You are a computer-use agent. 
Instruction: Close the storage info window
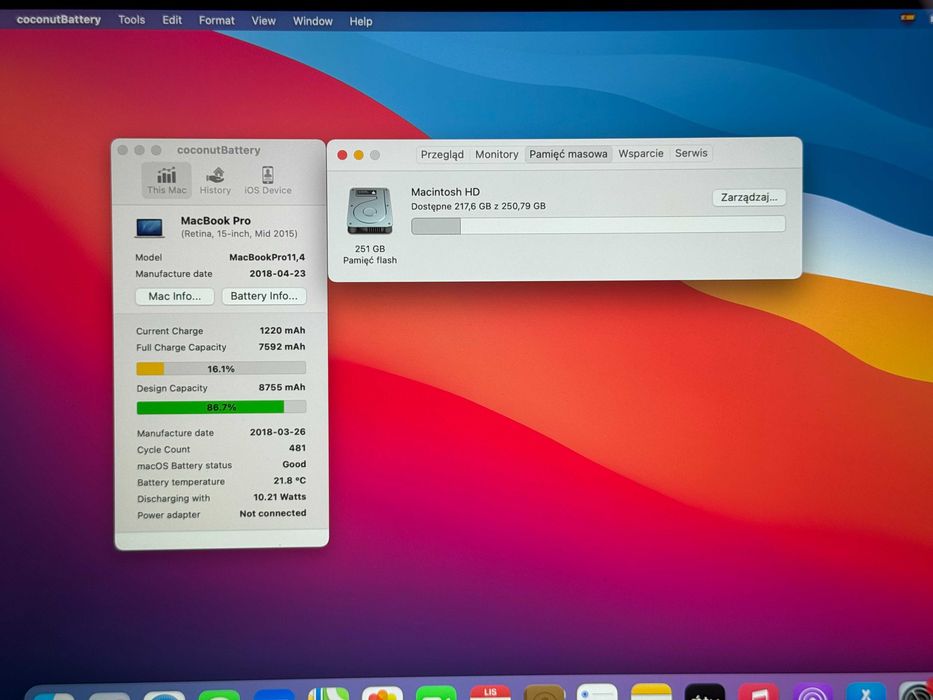click(x=342, y=155)
